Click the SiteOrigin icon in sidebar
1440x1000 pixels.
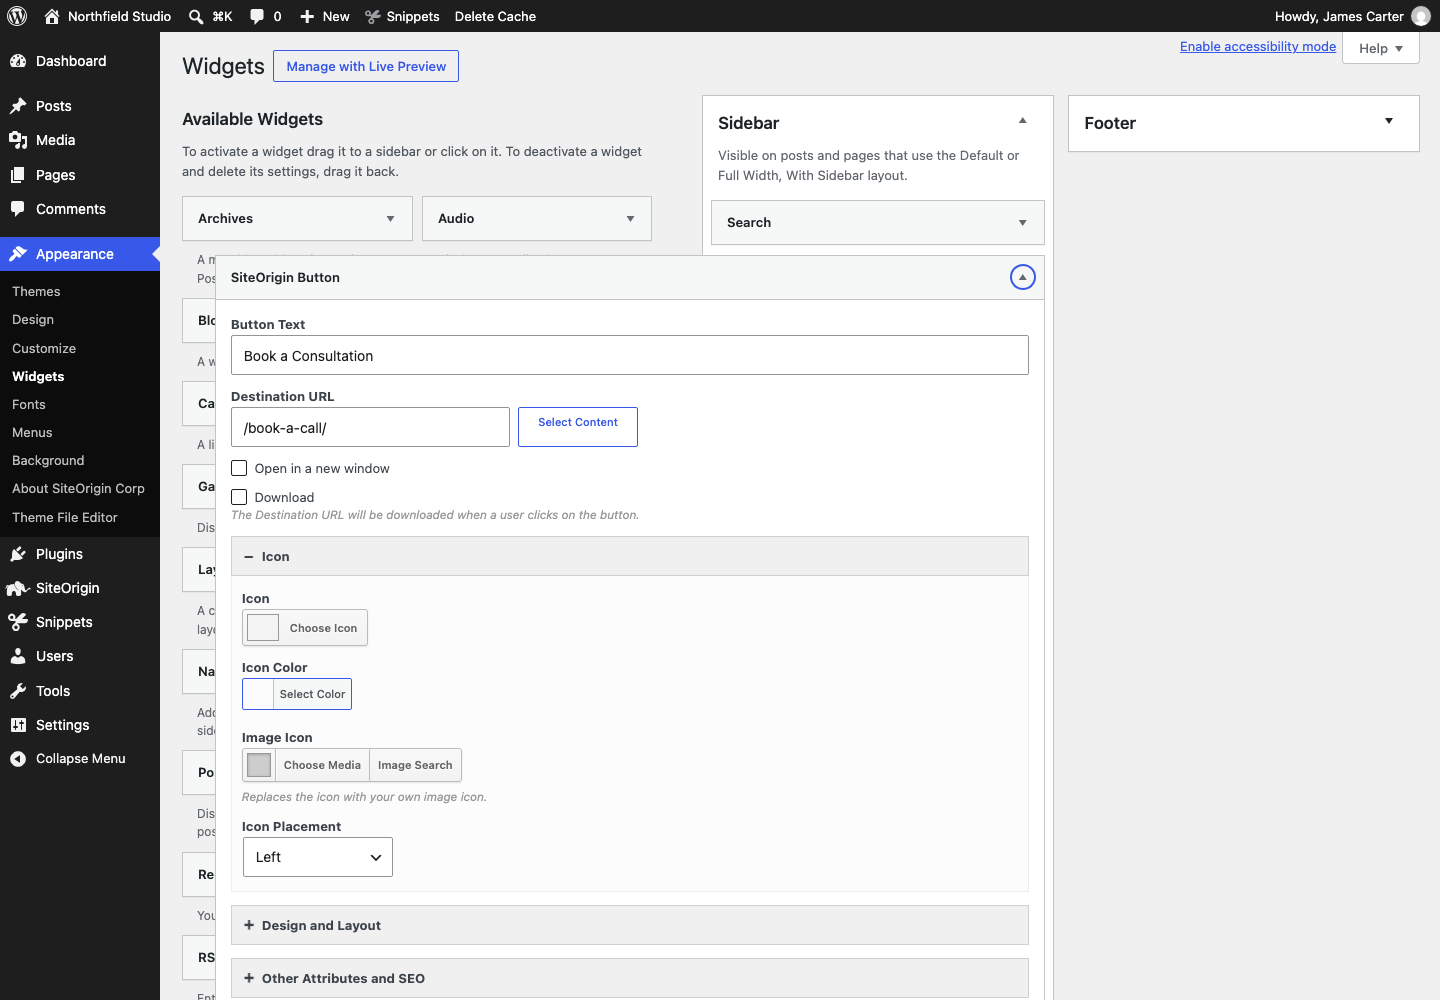[x=18, y=588]
